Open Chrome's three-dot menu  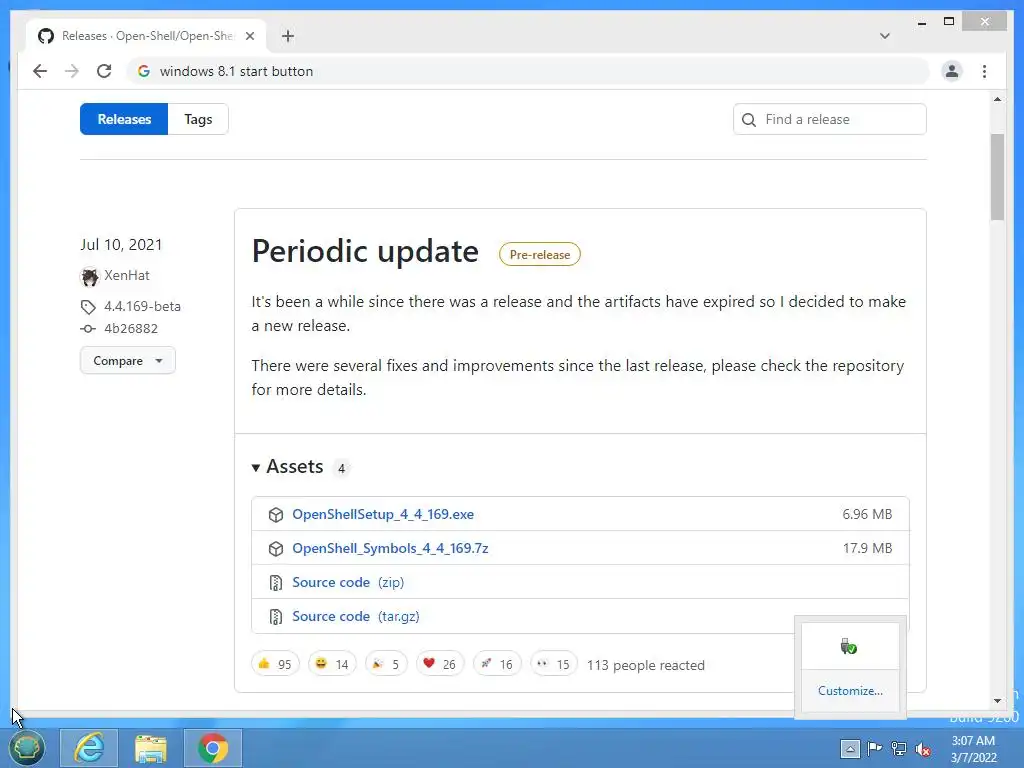tap(984, 71)
